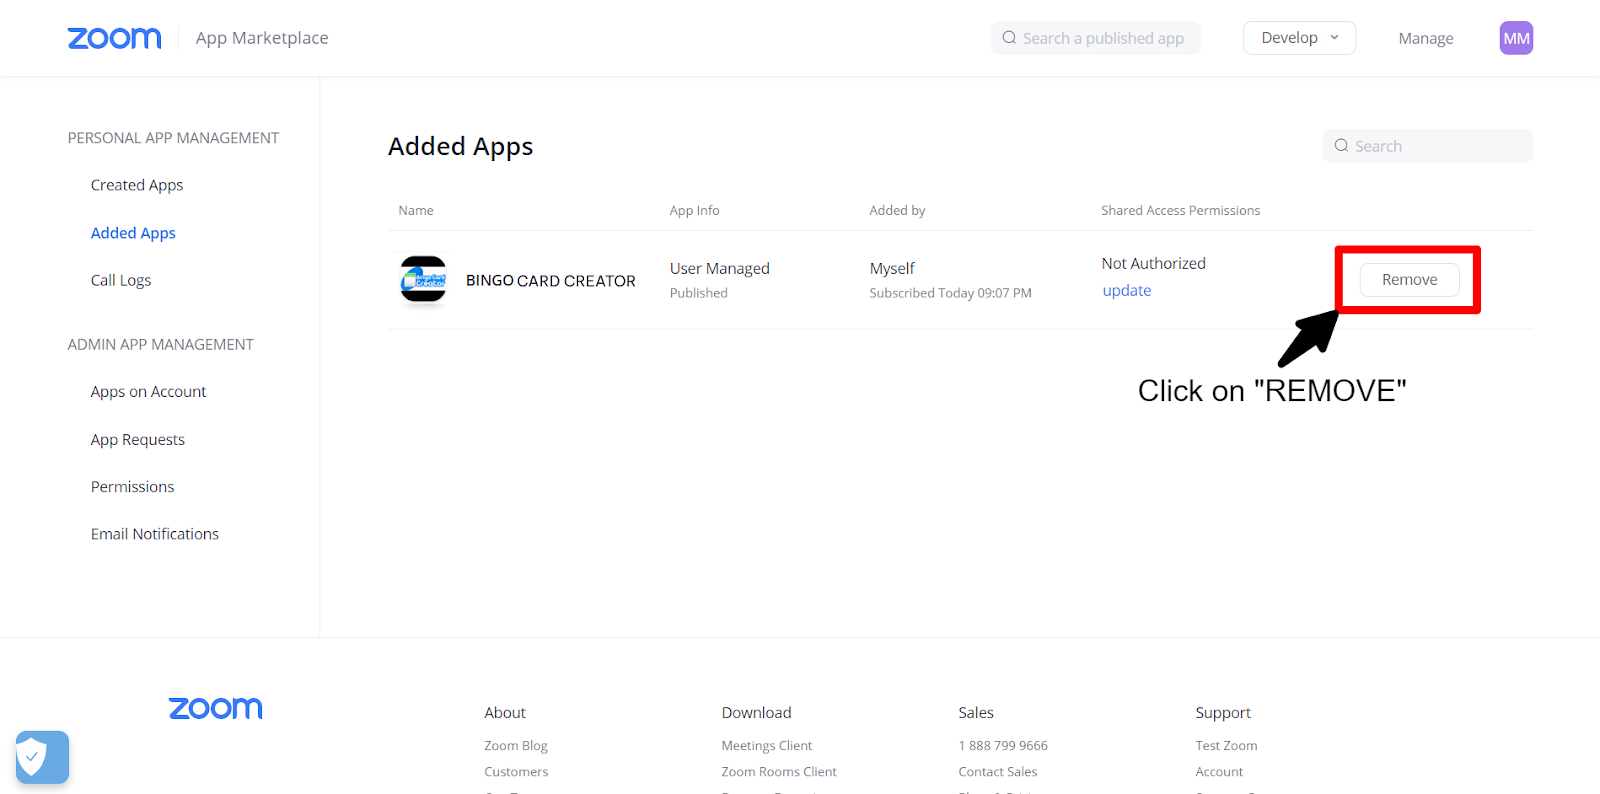Open the Manage page
Screen dimensions: 1600x794
[x=1425, y=38]
